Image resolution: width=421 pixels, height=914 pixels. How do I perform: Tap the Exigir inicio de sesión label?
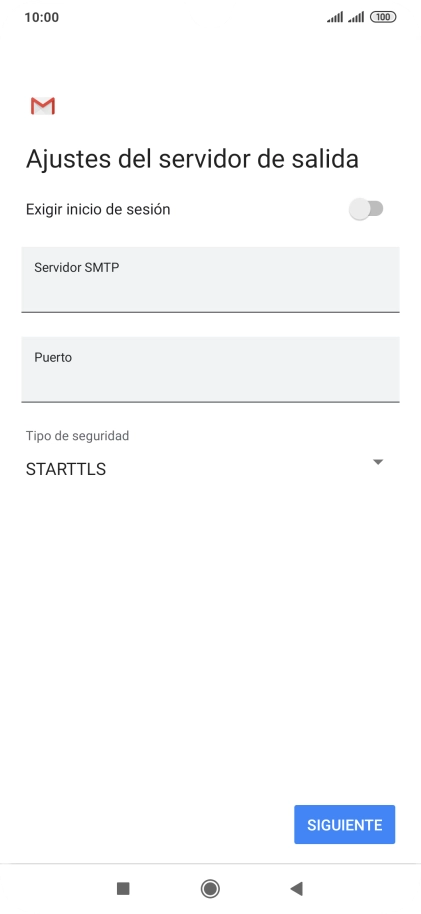(98, 209)
